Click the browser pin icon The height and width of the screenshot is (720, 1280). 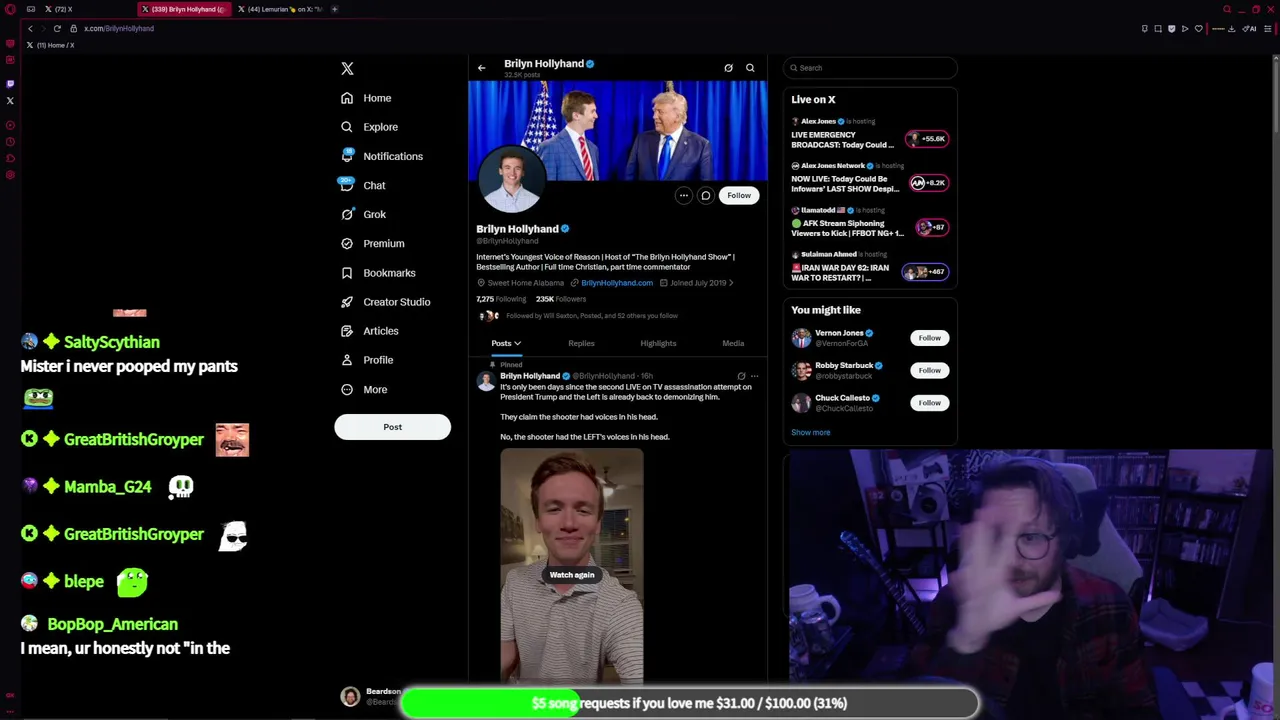(x=1144, y=28)
